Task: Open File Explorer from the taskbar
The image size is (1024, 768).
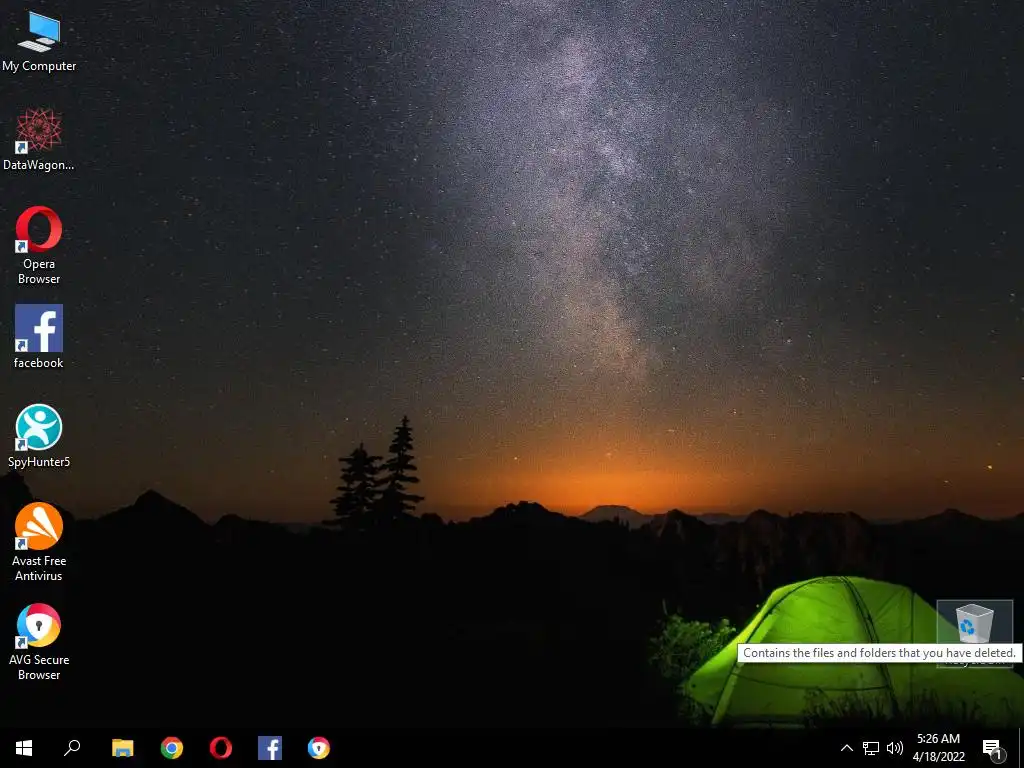Action: click(122, 748)
